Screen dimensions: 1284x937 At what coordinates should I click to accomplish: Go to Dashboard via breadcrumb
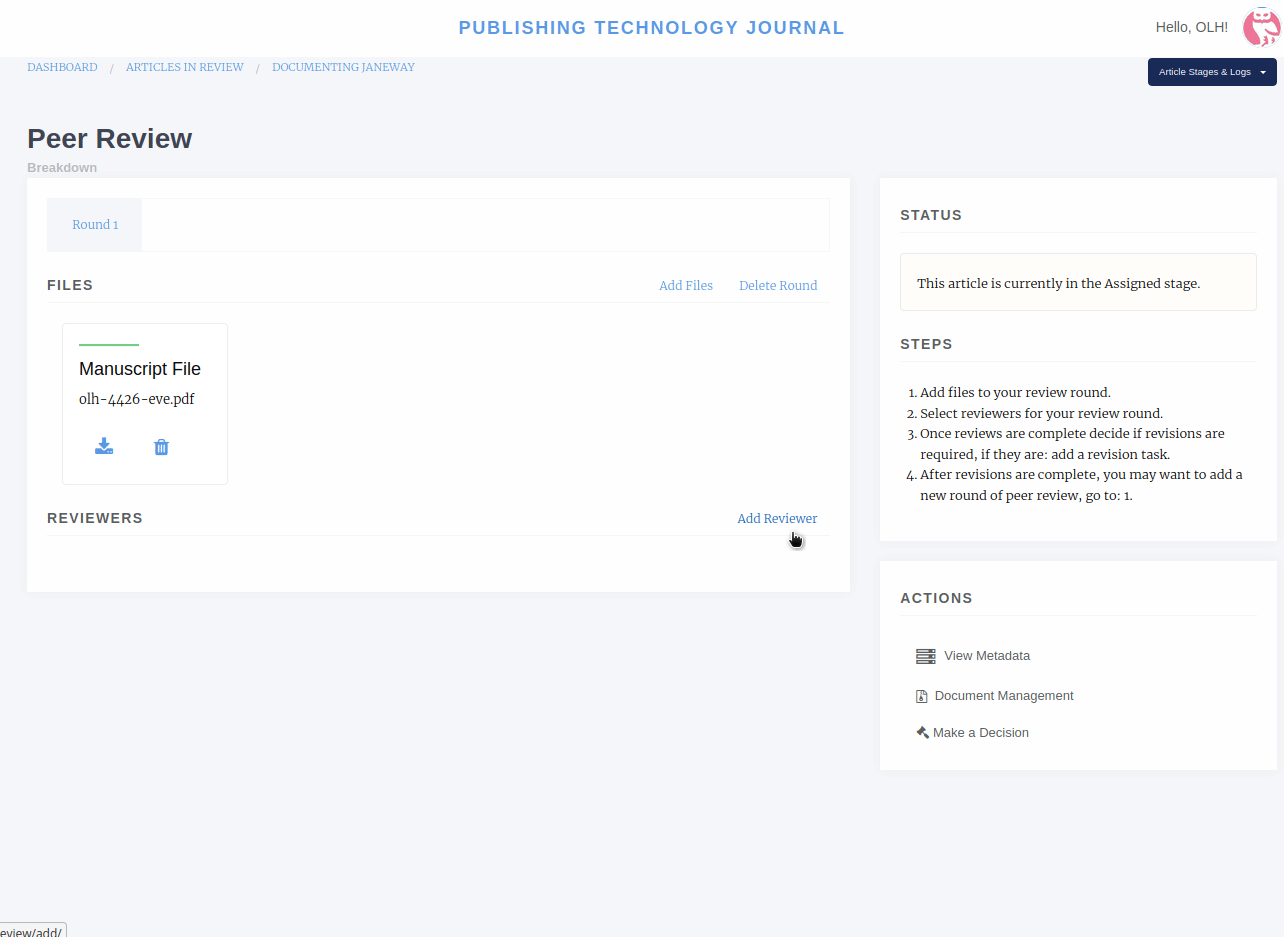click(62, 67)
